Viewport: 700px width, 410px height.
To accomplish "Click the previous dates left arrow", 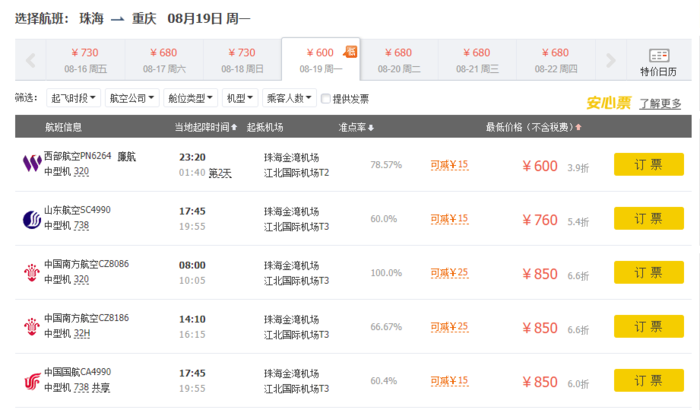I will pos(30,61).
